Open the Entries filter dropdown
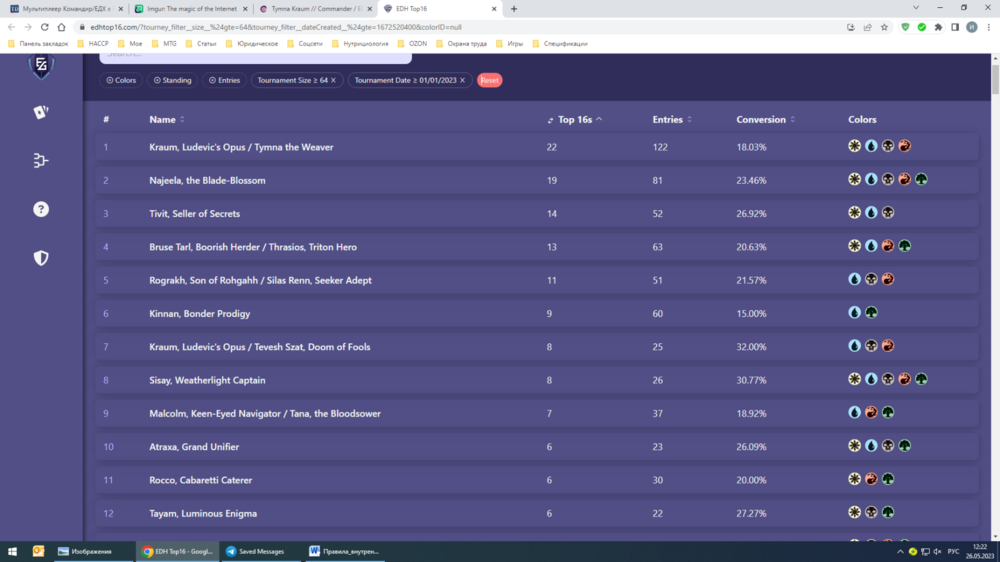The width and height of the screenshot is (1000, 562). [224, 80]
